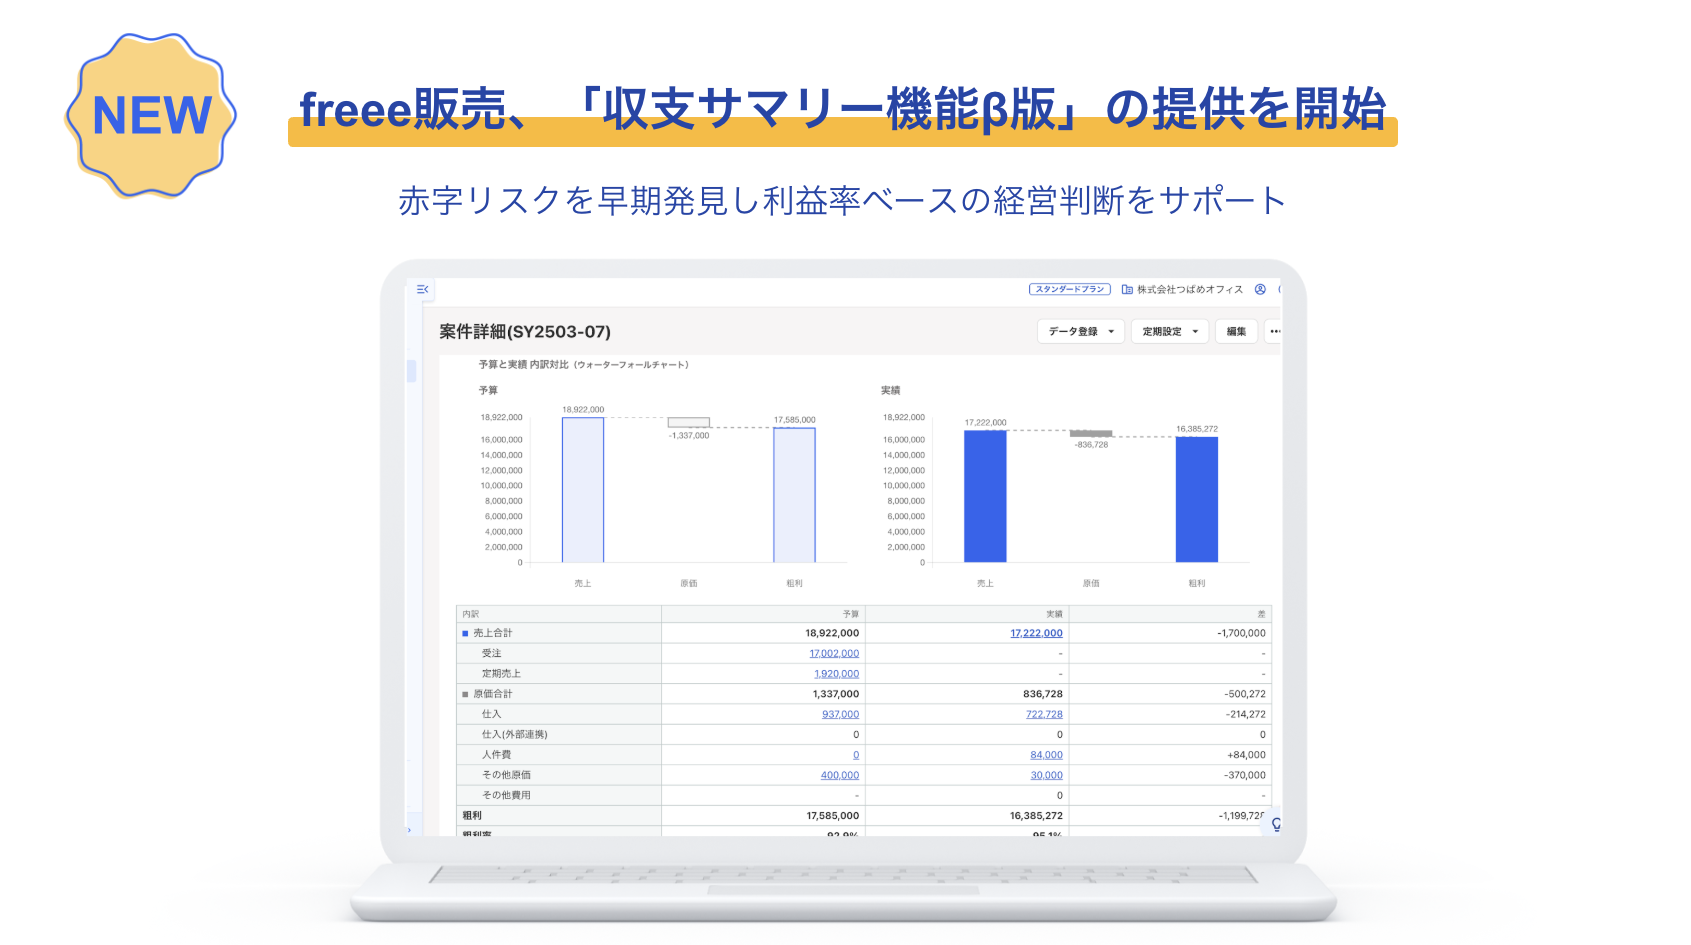Screen dimensions: 1691x945
Task: Open the 17,222,000 actual sales link
Action: click(x=1036, y=633)
